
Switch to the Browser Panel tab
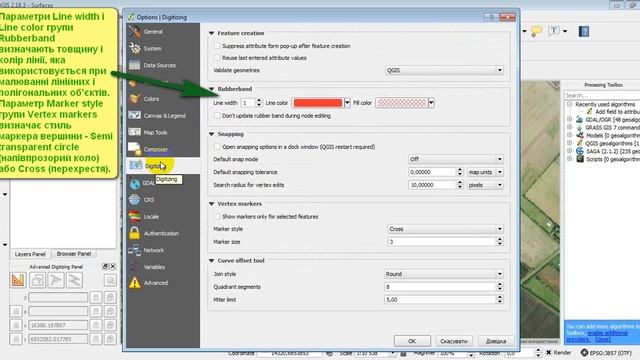[x=73, y=254]
